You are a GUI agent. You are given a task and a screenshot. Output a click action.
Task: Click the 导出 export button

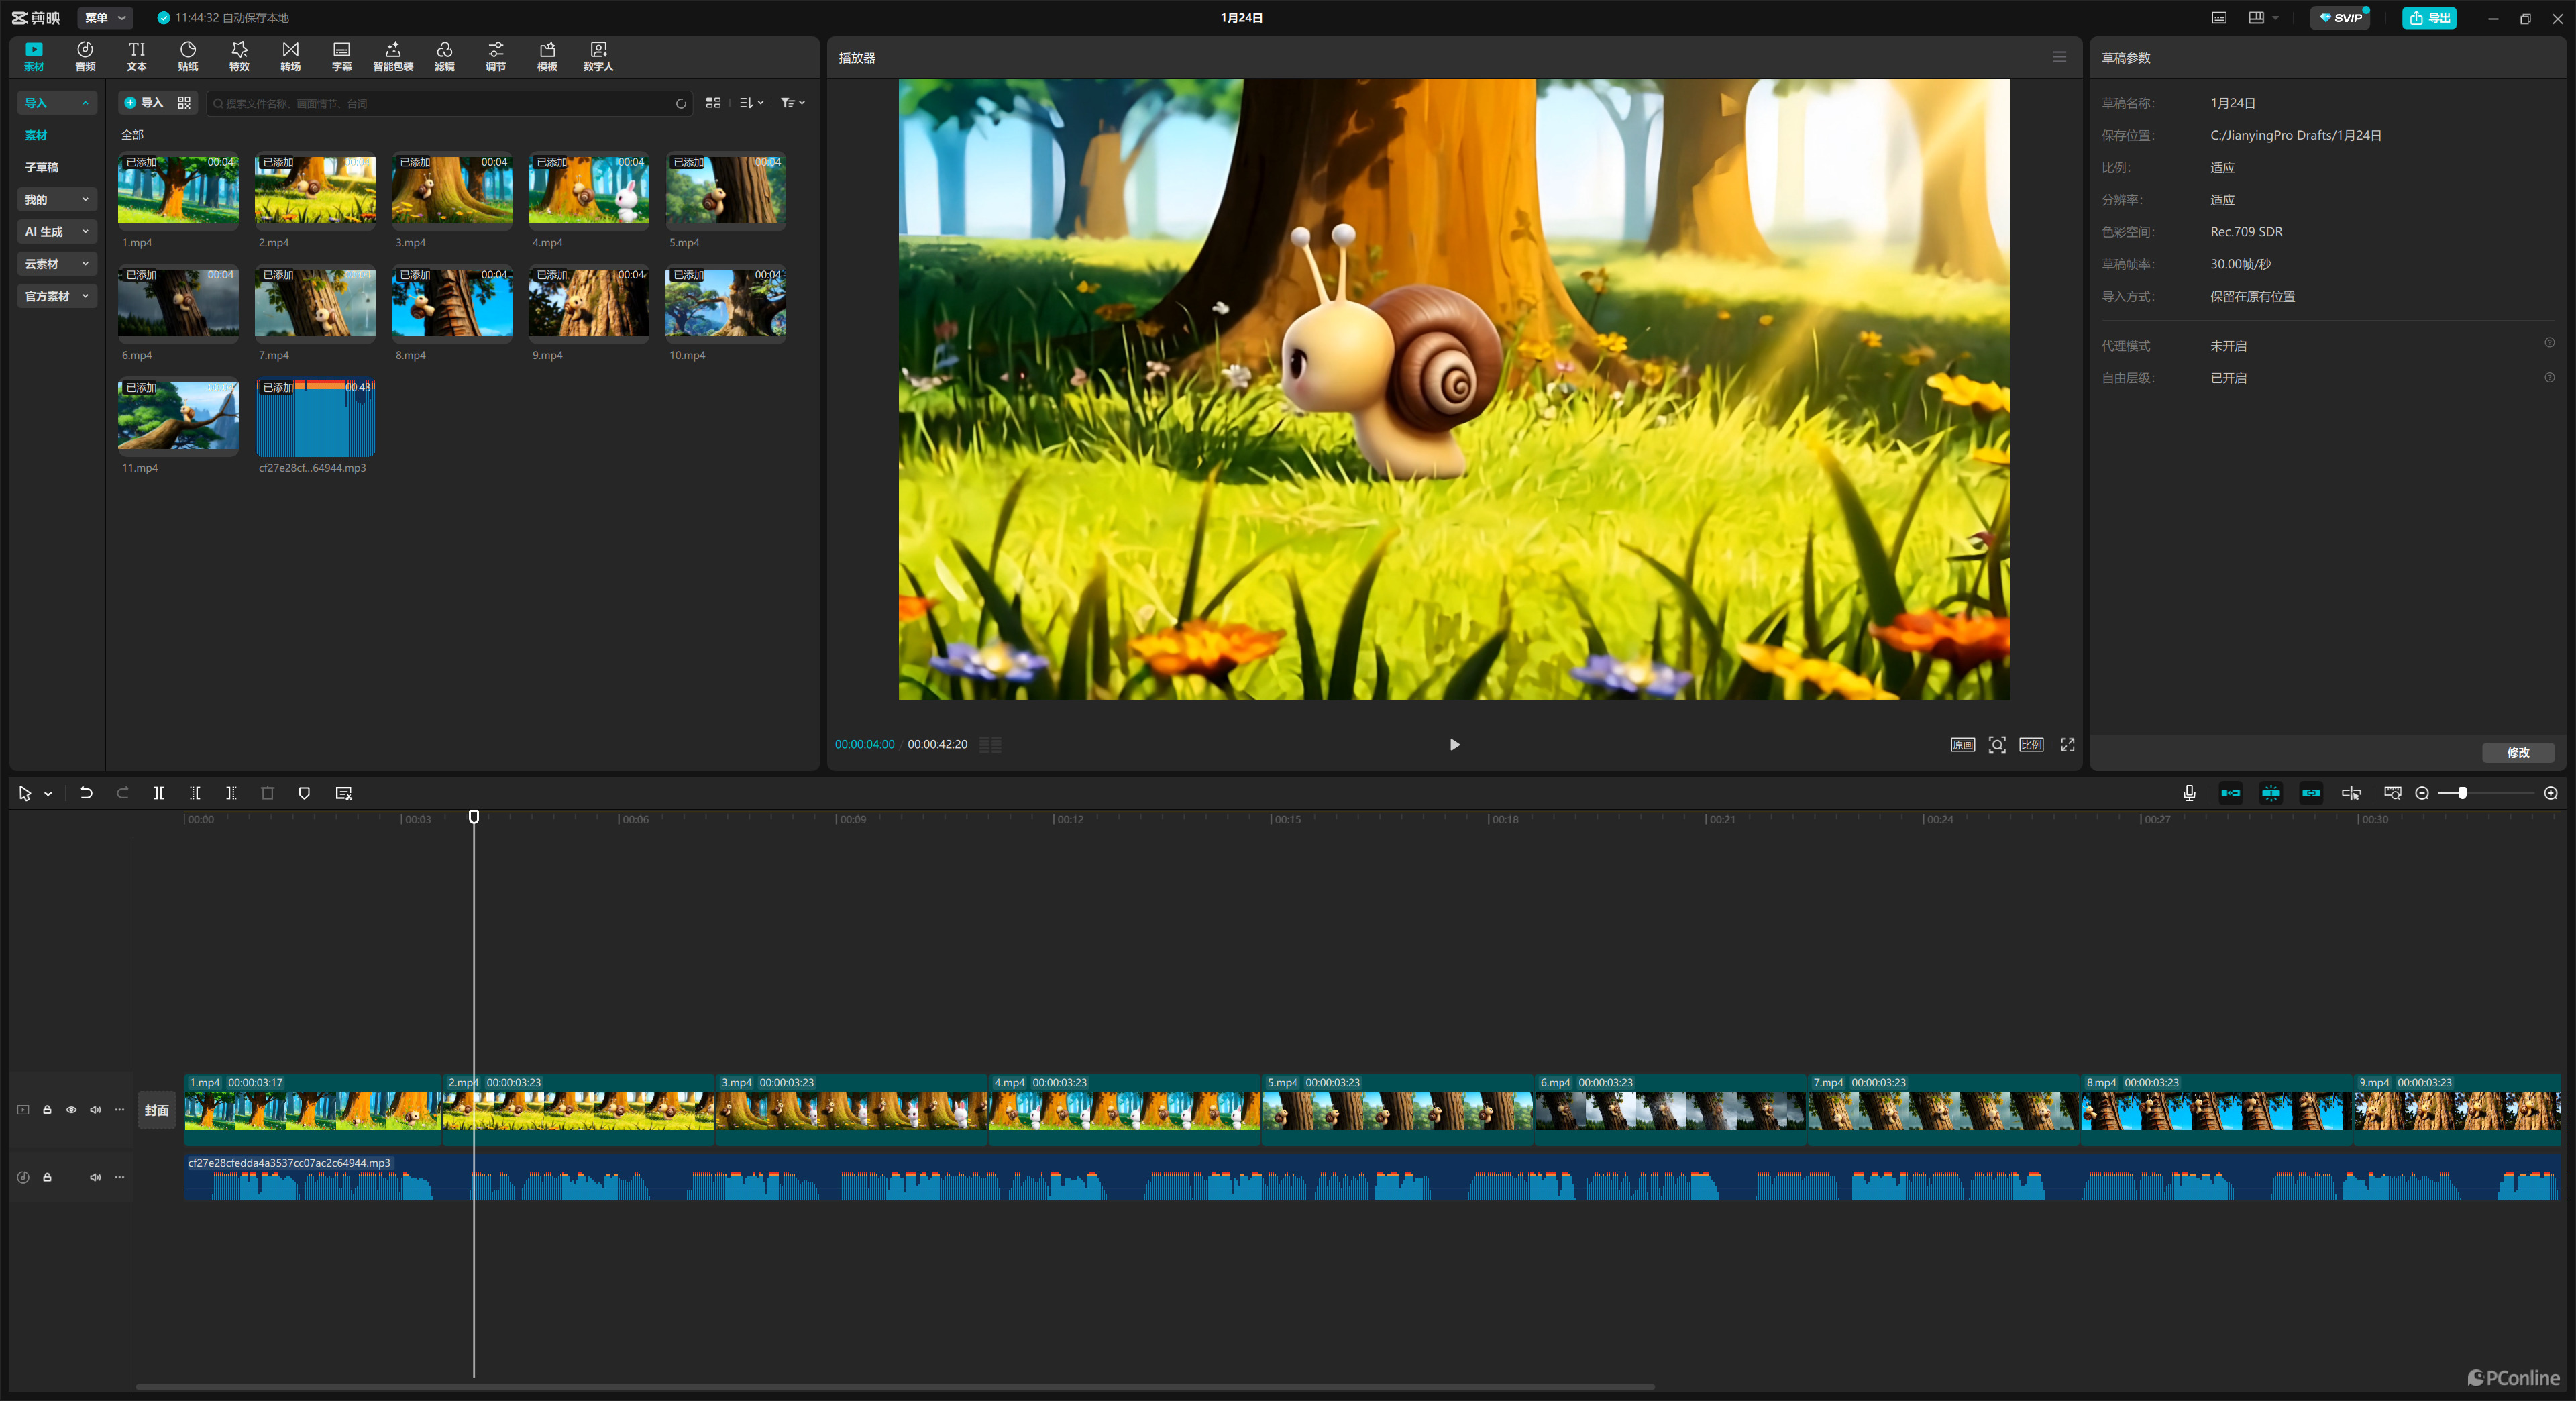tap(2429, 18)
